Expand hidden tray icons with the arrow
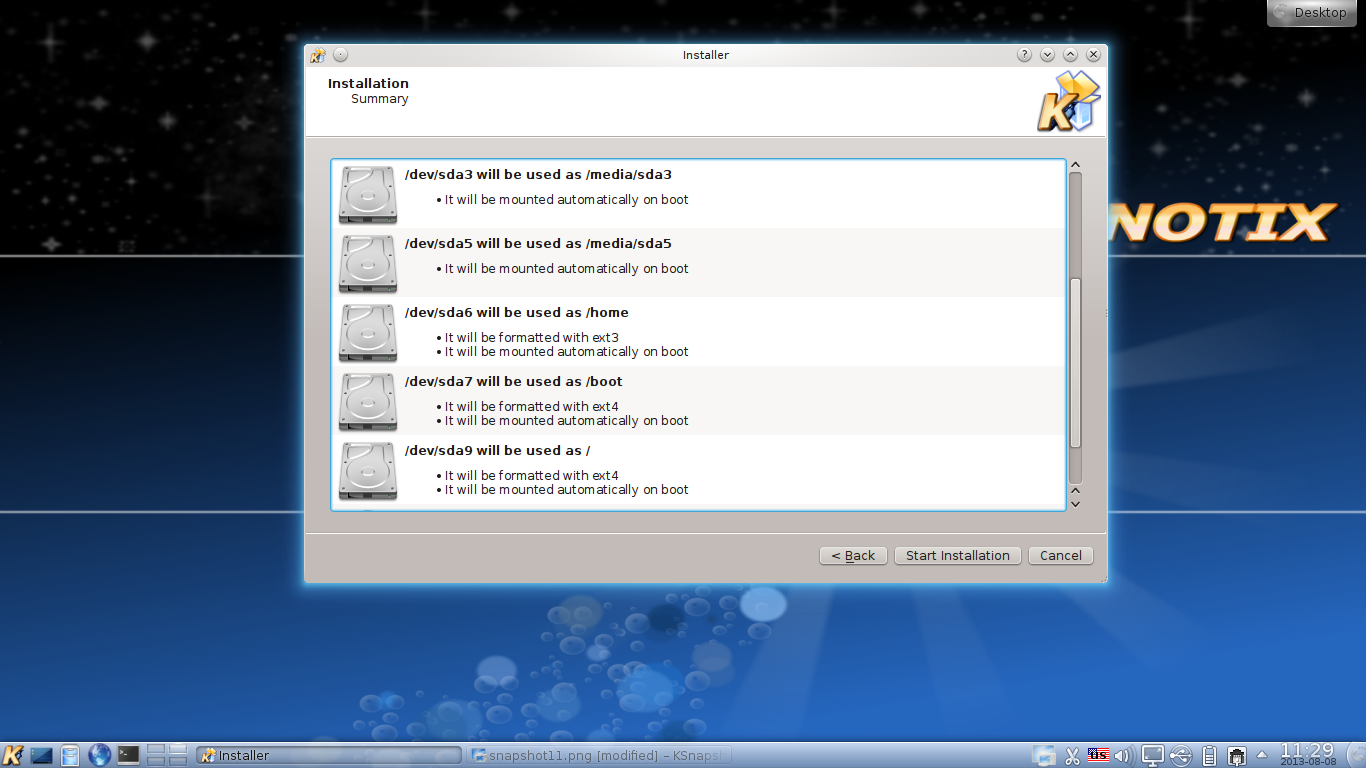Image resolution: width=1366 pixels, height=768 pixels. click(x=1261, y=755)
